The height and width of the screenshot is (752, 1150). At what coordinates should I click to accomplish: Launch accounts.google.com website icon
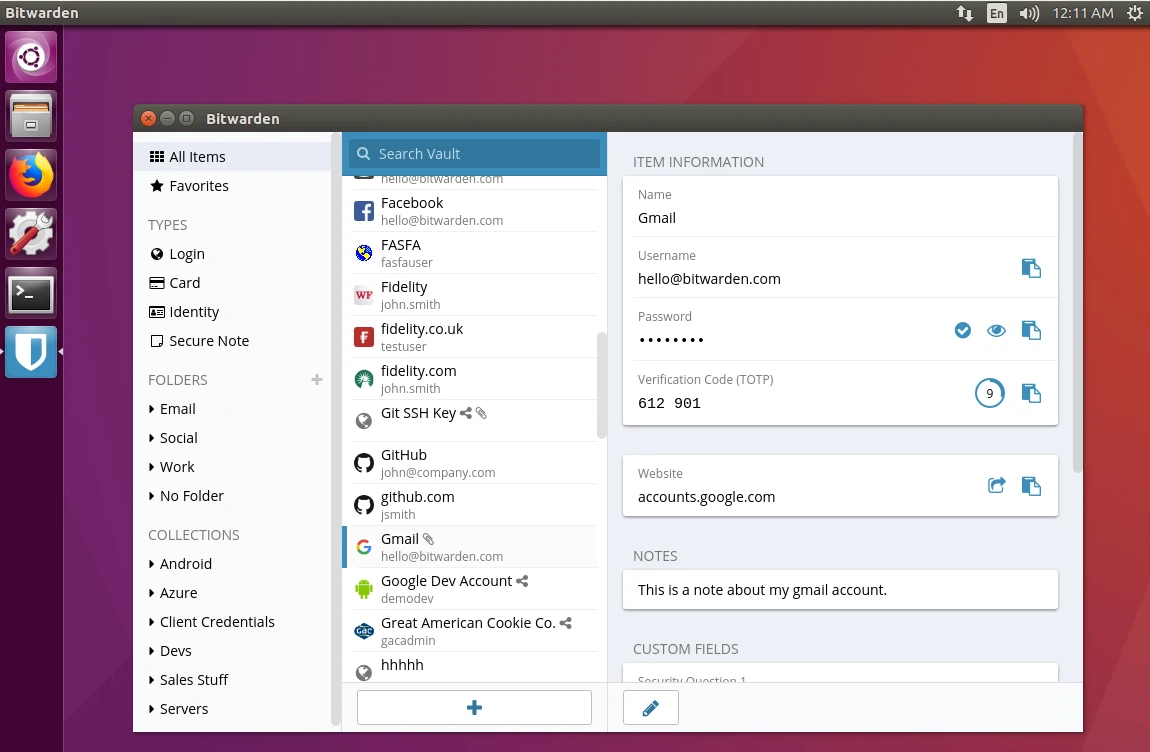click(x=996, y=486)
